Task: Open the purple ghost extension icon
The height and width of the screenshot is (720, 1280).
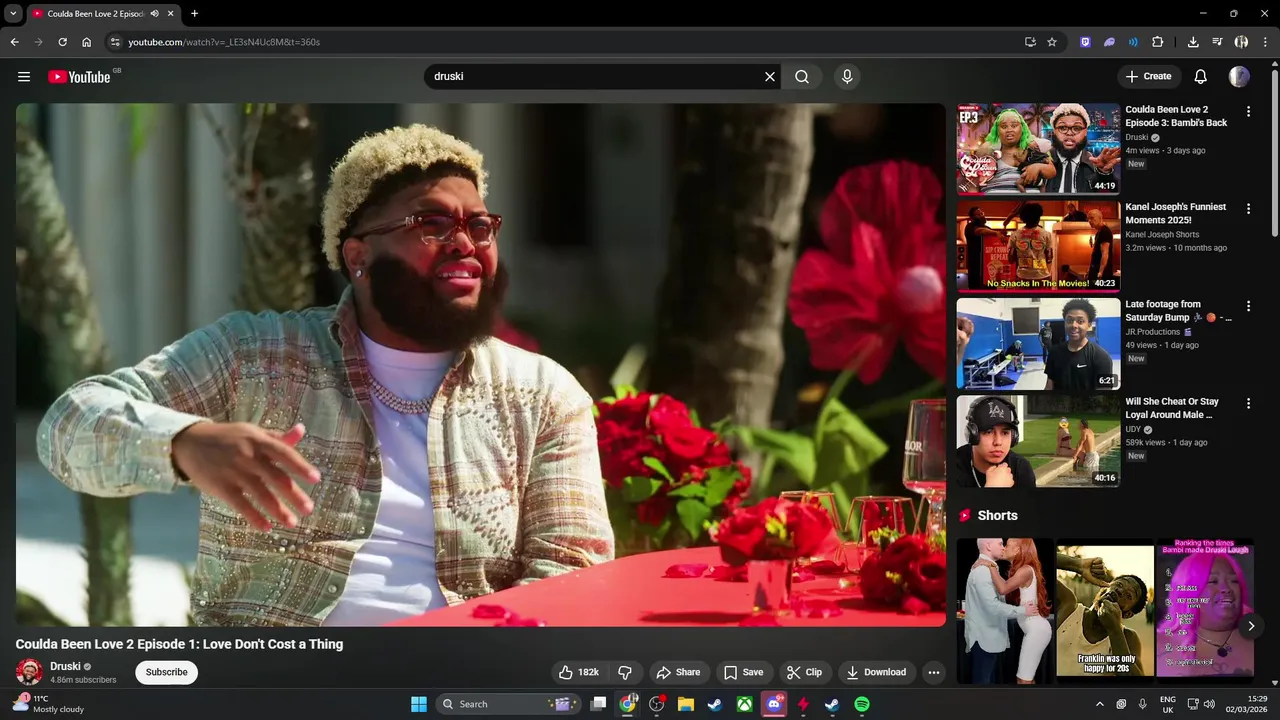Action: click(1109, 42)
